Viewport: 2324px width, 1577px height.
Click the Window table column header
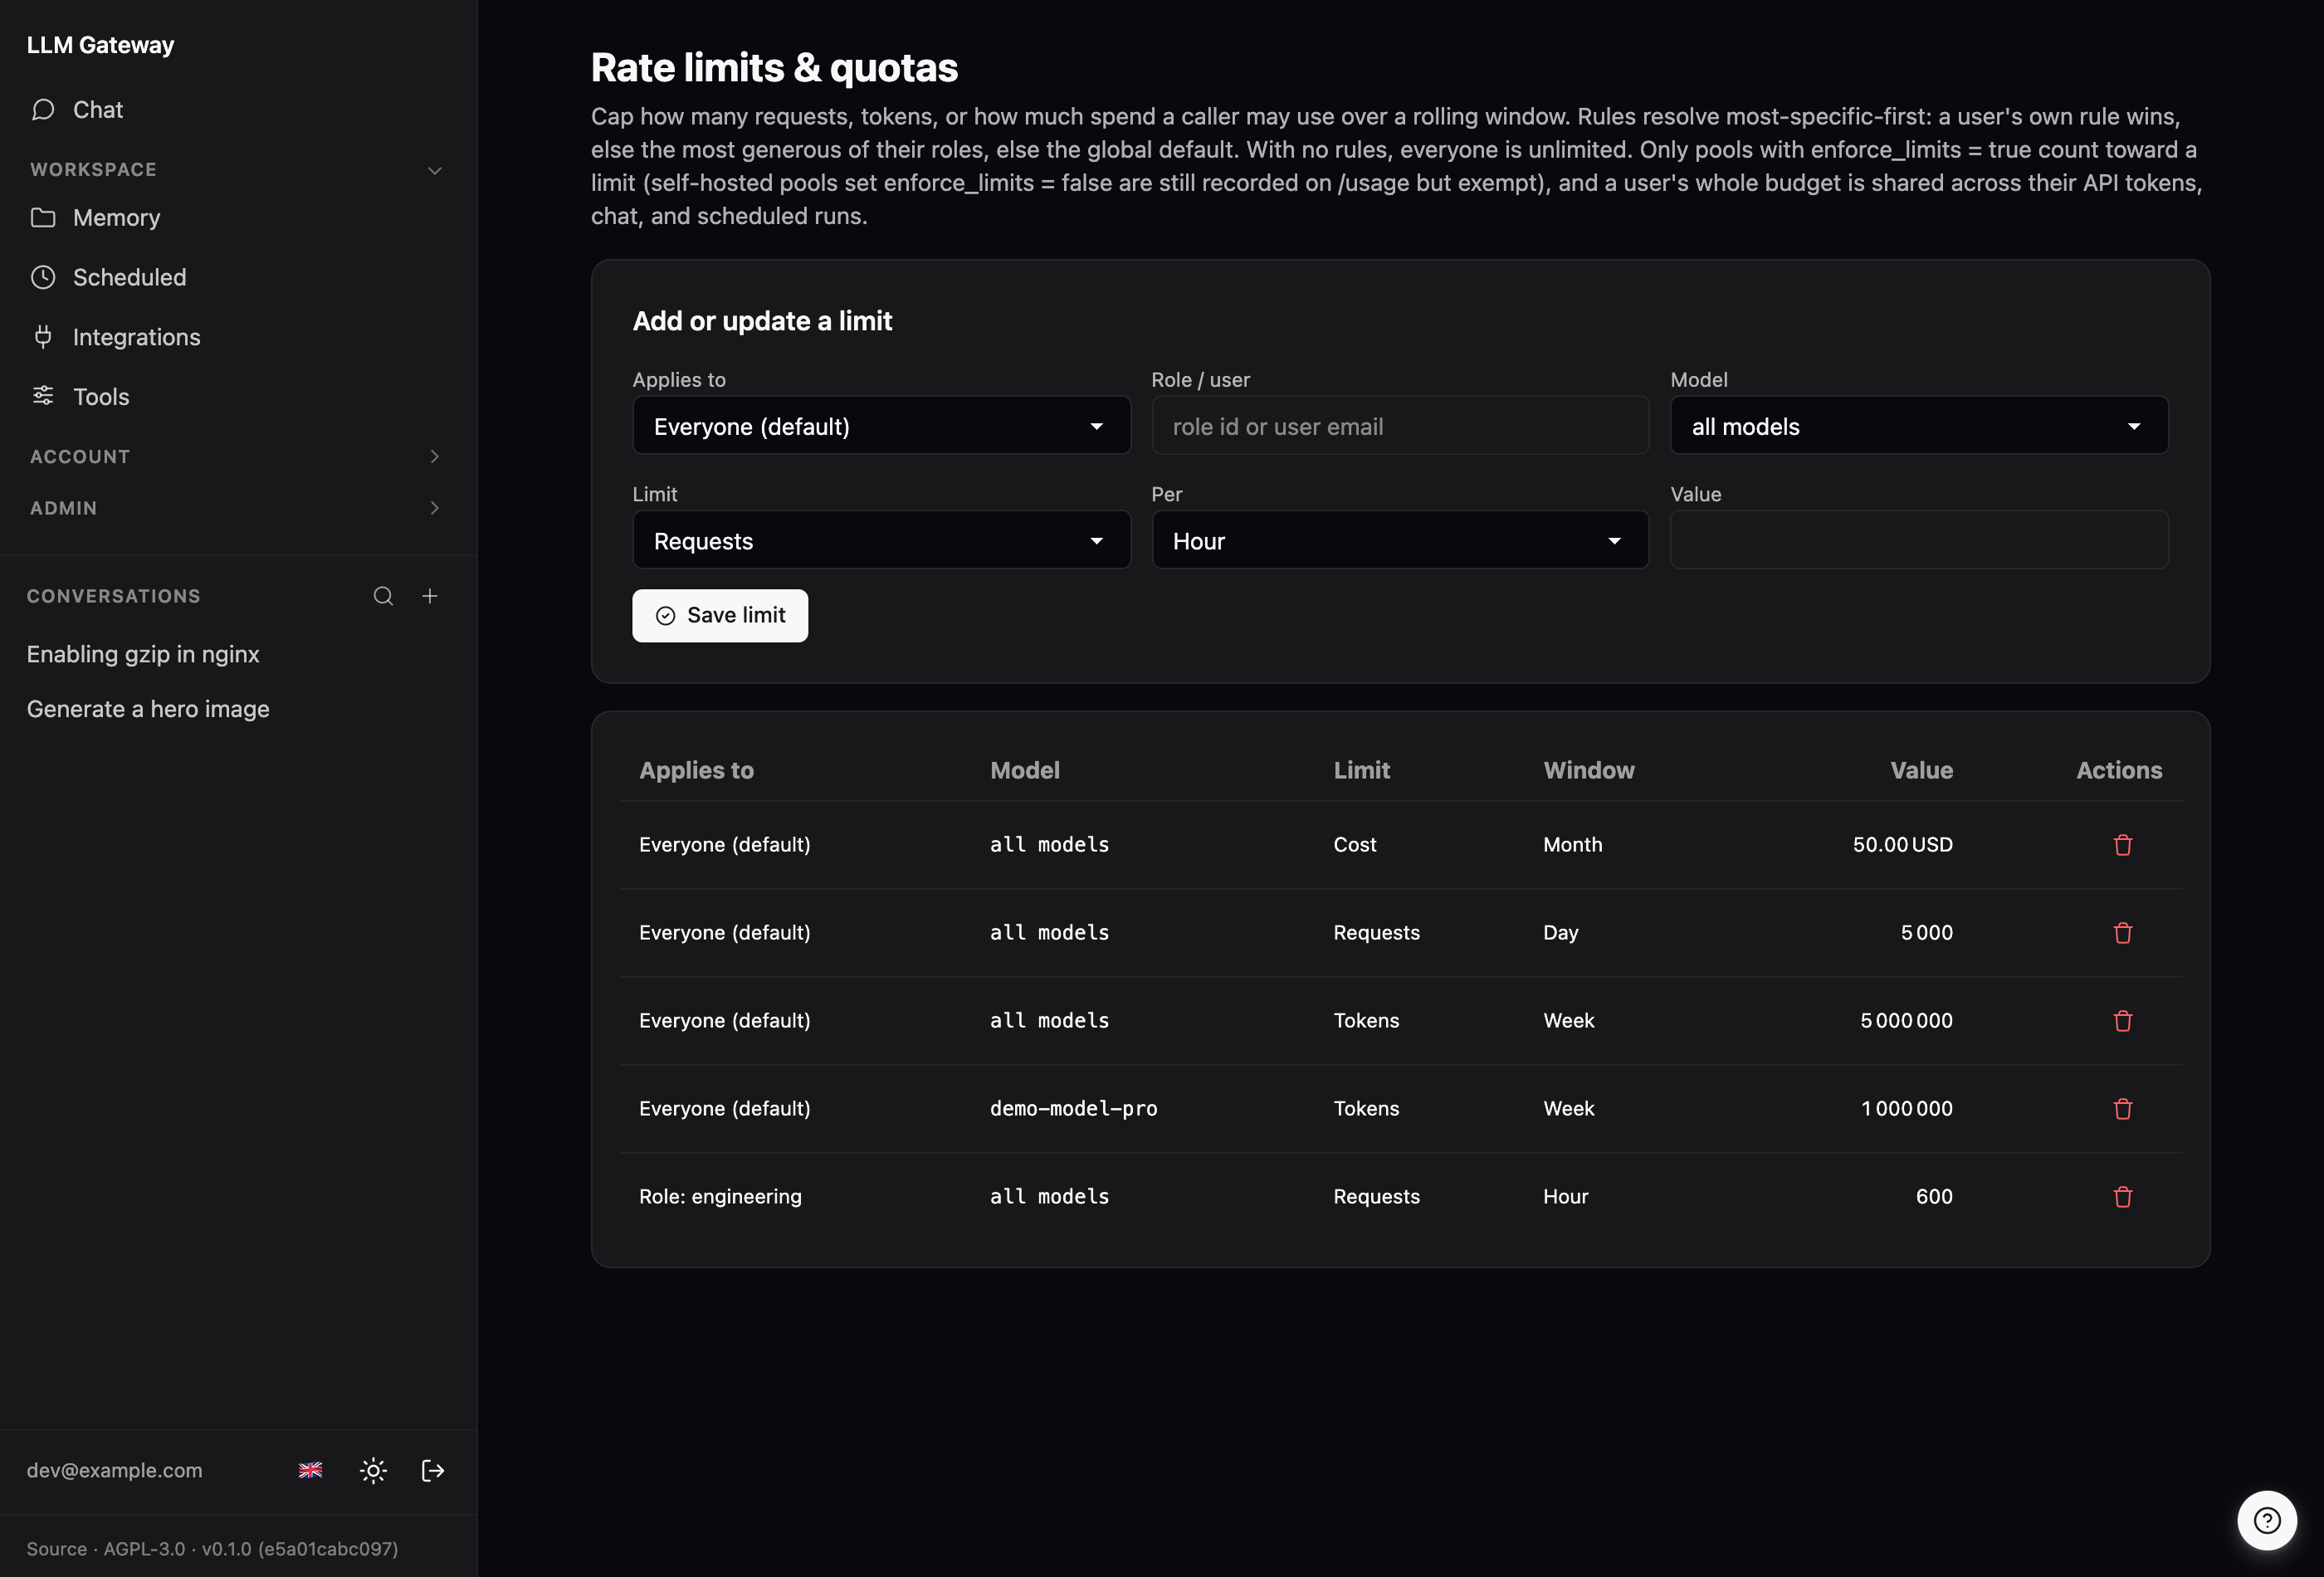tap(1589, 770)
